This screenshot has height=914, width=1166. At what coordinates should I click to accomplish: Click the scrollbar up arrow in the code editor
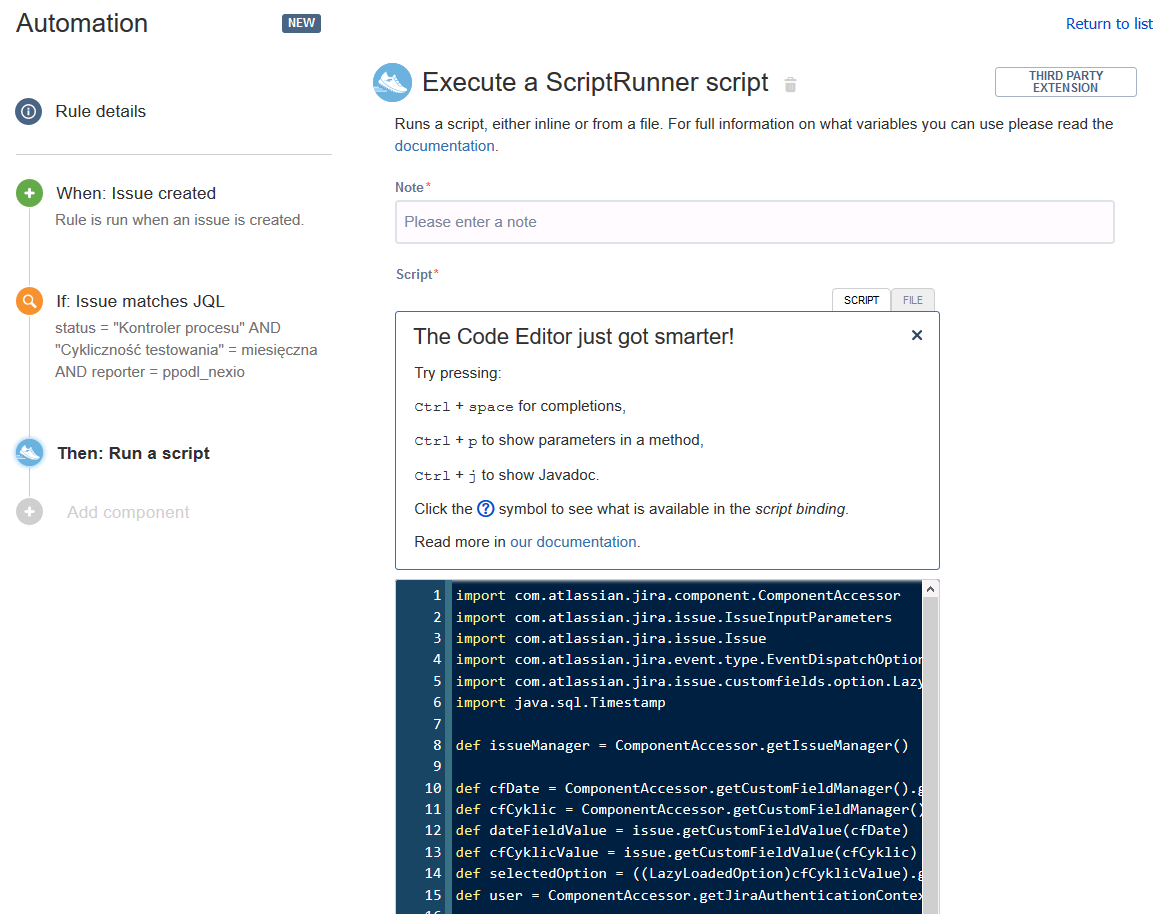pyautogui.click(x=930, y=587)
